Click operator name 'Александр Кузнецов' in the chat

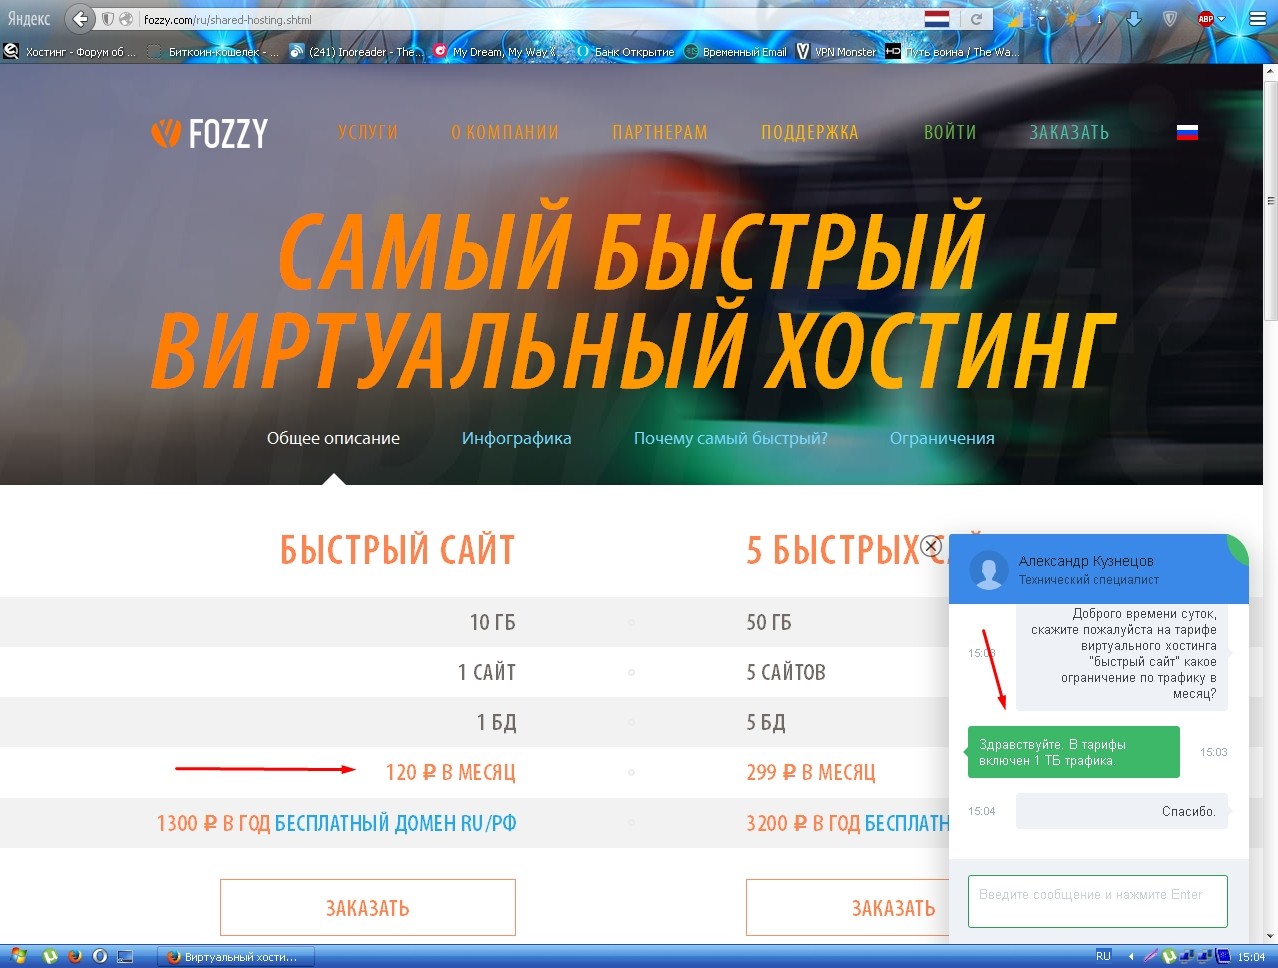point(1086,561)
